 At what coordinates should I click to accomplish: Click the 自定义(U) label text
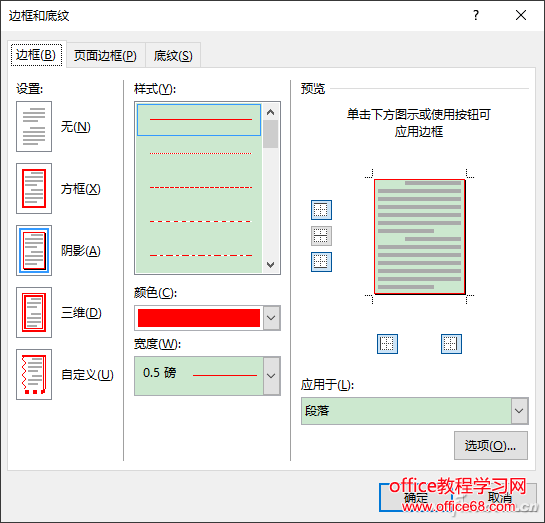87,375
